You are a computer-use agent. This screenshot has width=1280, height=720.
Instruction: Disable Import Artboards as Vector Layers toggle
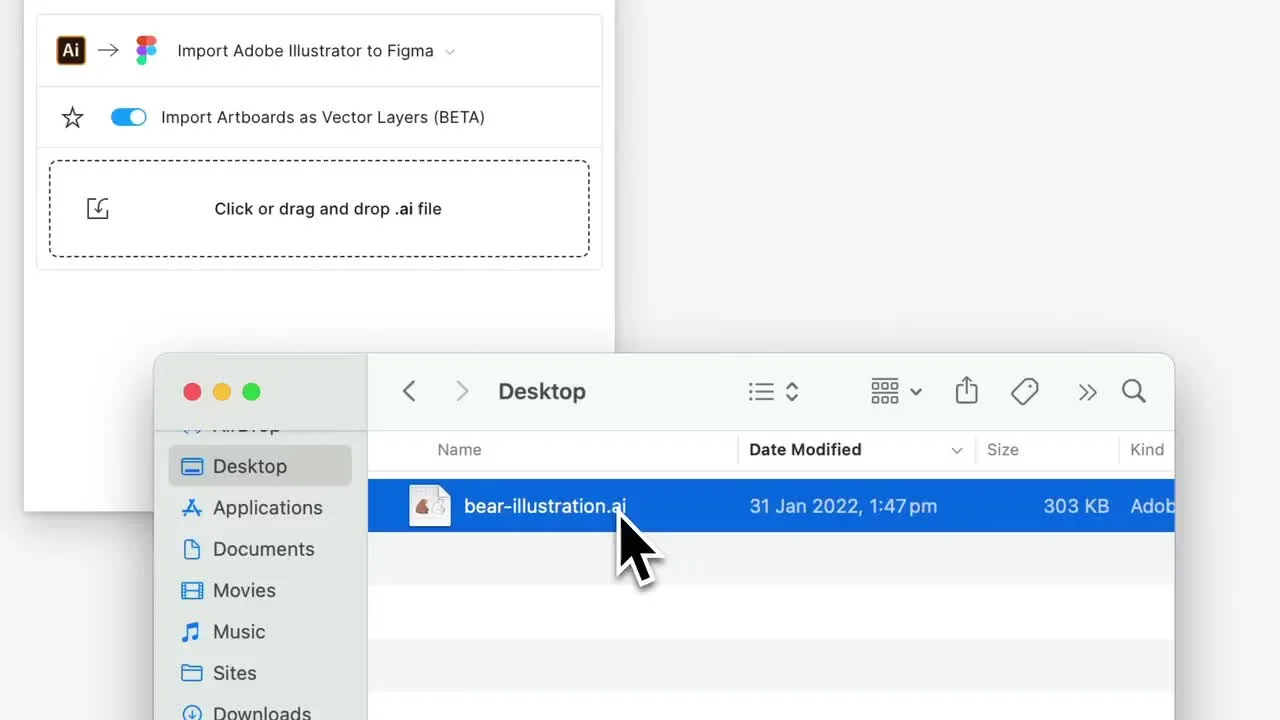(128, 117)
